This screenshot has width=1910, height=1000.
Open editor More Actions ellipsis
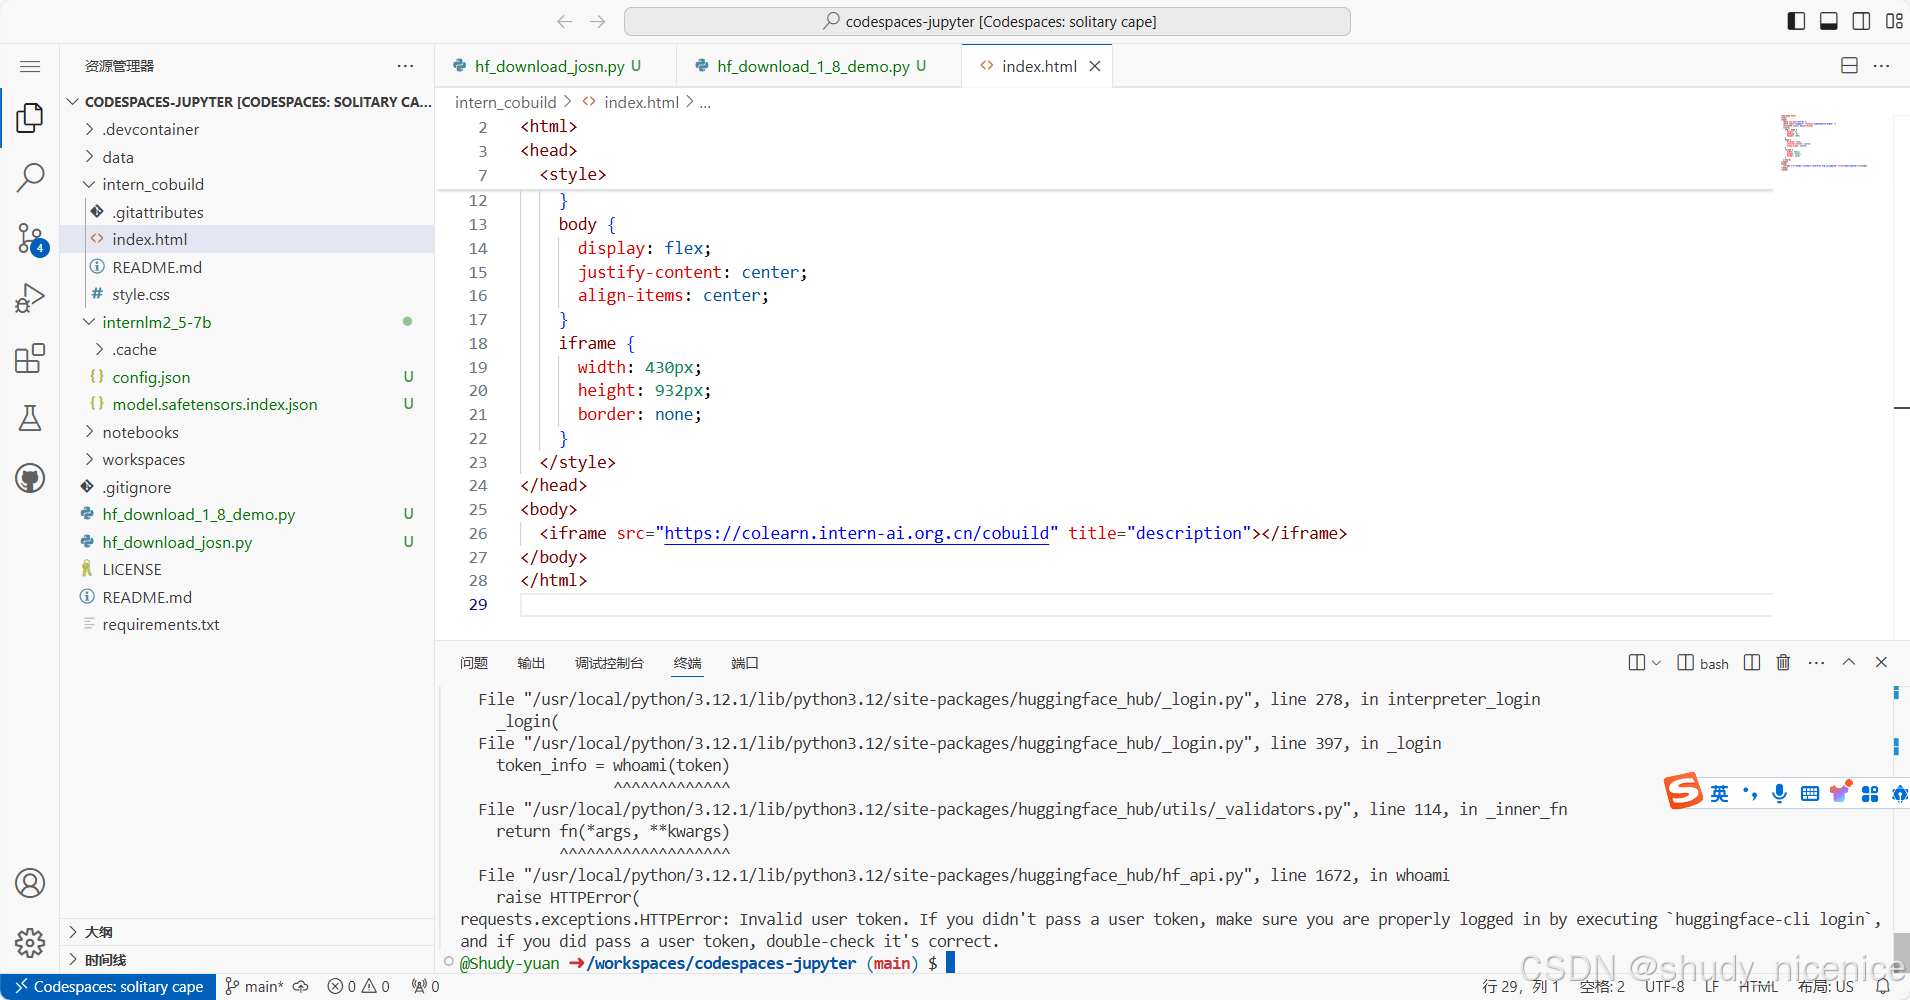click(1881, 66)
